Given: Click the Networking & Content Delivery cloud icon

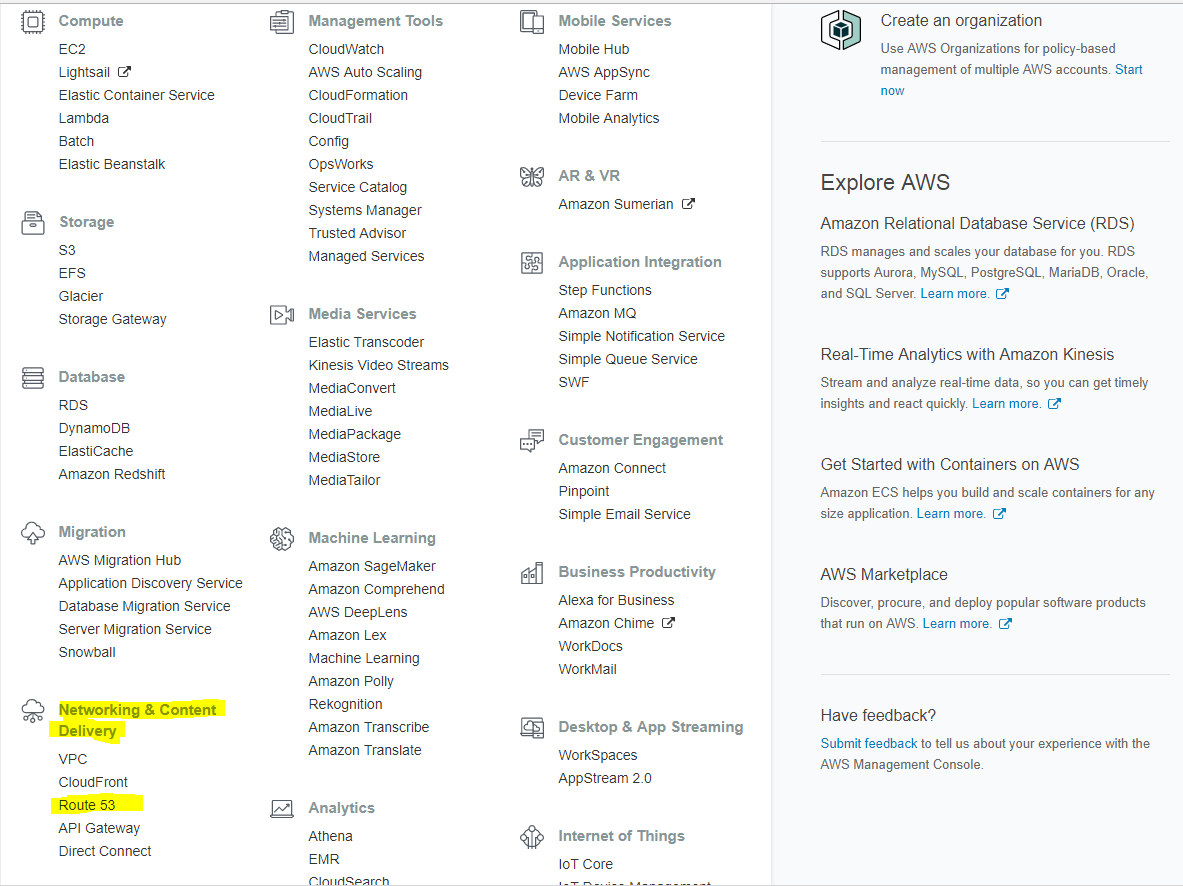Looking at the screenshot, I should 32,711.
